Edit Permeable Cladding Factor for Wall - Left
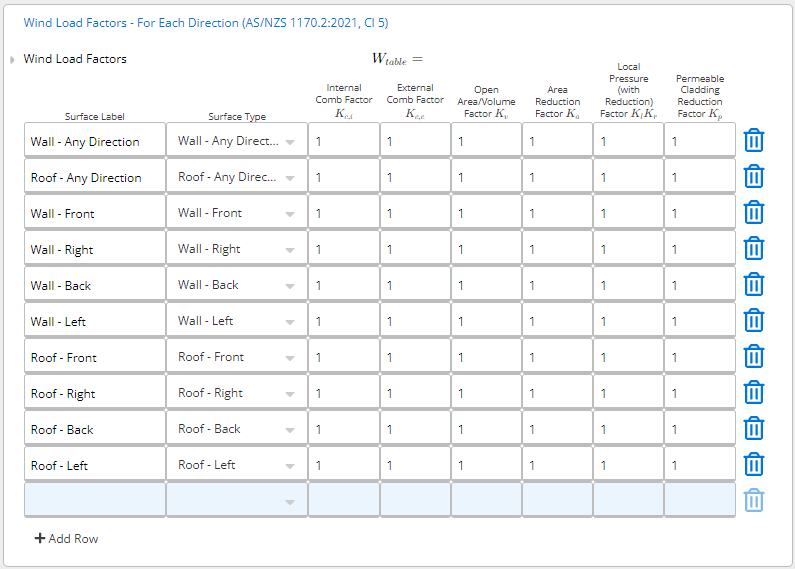This screenshot has height=569, width=795. tap(700, 319)
